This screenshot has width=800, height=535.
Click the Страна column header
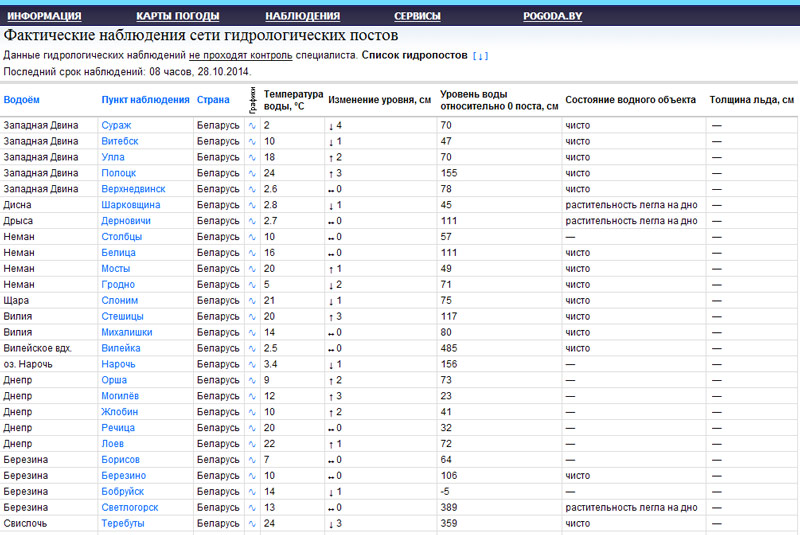[213, 100]
